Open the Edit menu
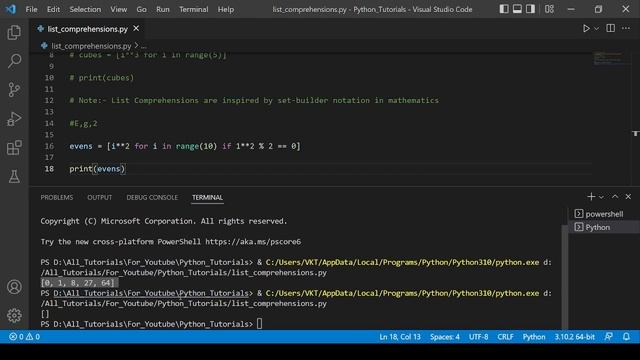 tap(53, 9)
